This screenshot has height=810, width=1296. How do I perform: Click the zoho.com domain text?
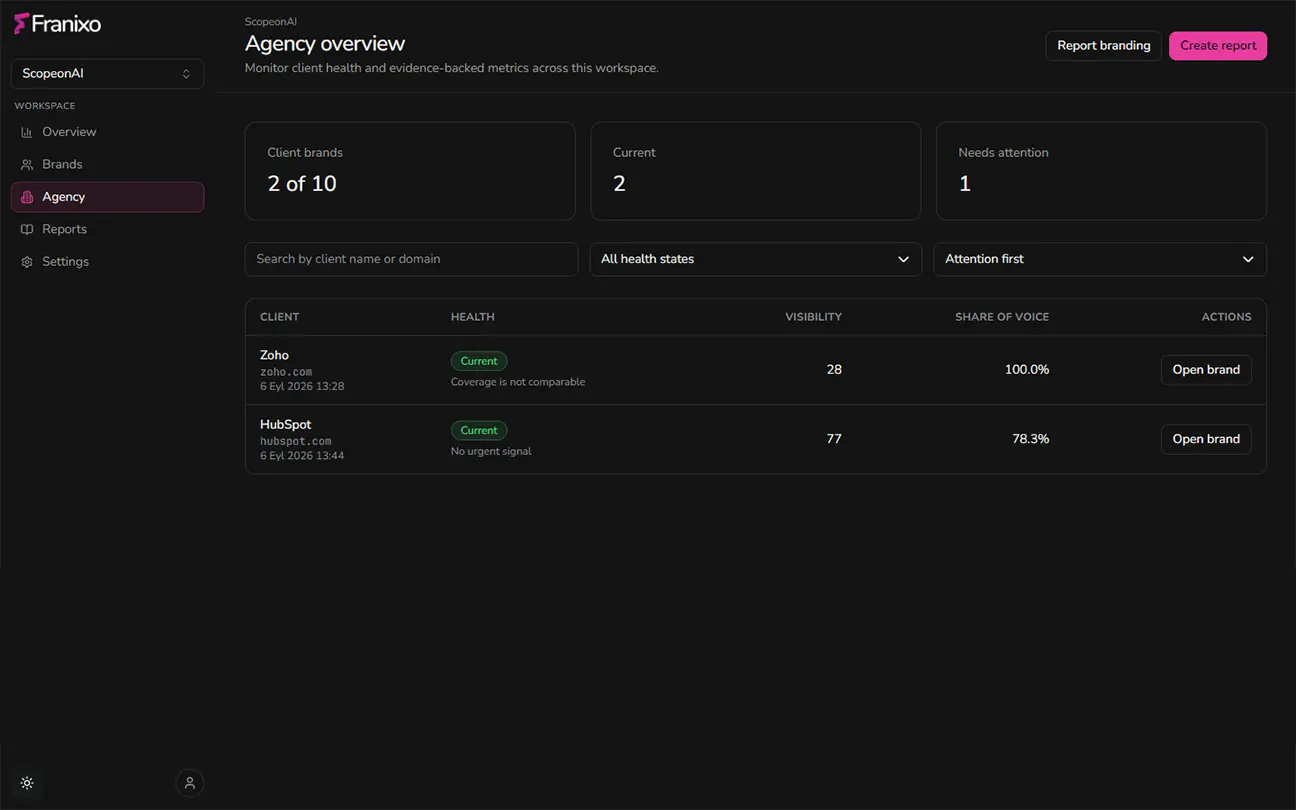coord(286,372)
